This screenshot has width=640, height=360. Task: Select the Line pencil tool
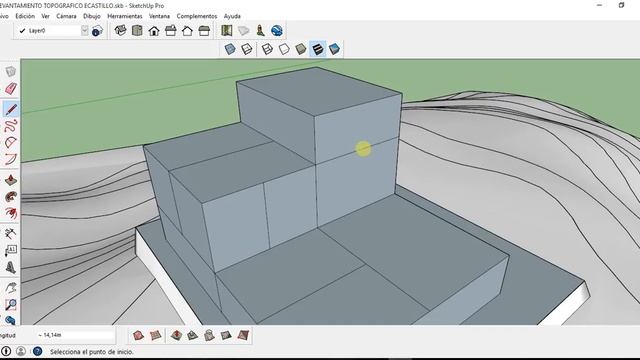coord(11,109)
